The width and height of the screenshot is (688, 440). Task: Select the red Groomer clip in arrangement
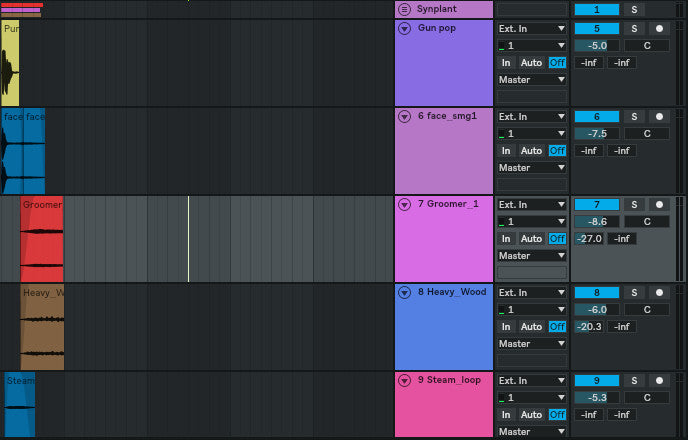(42, 239)
